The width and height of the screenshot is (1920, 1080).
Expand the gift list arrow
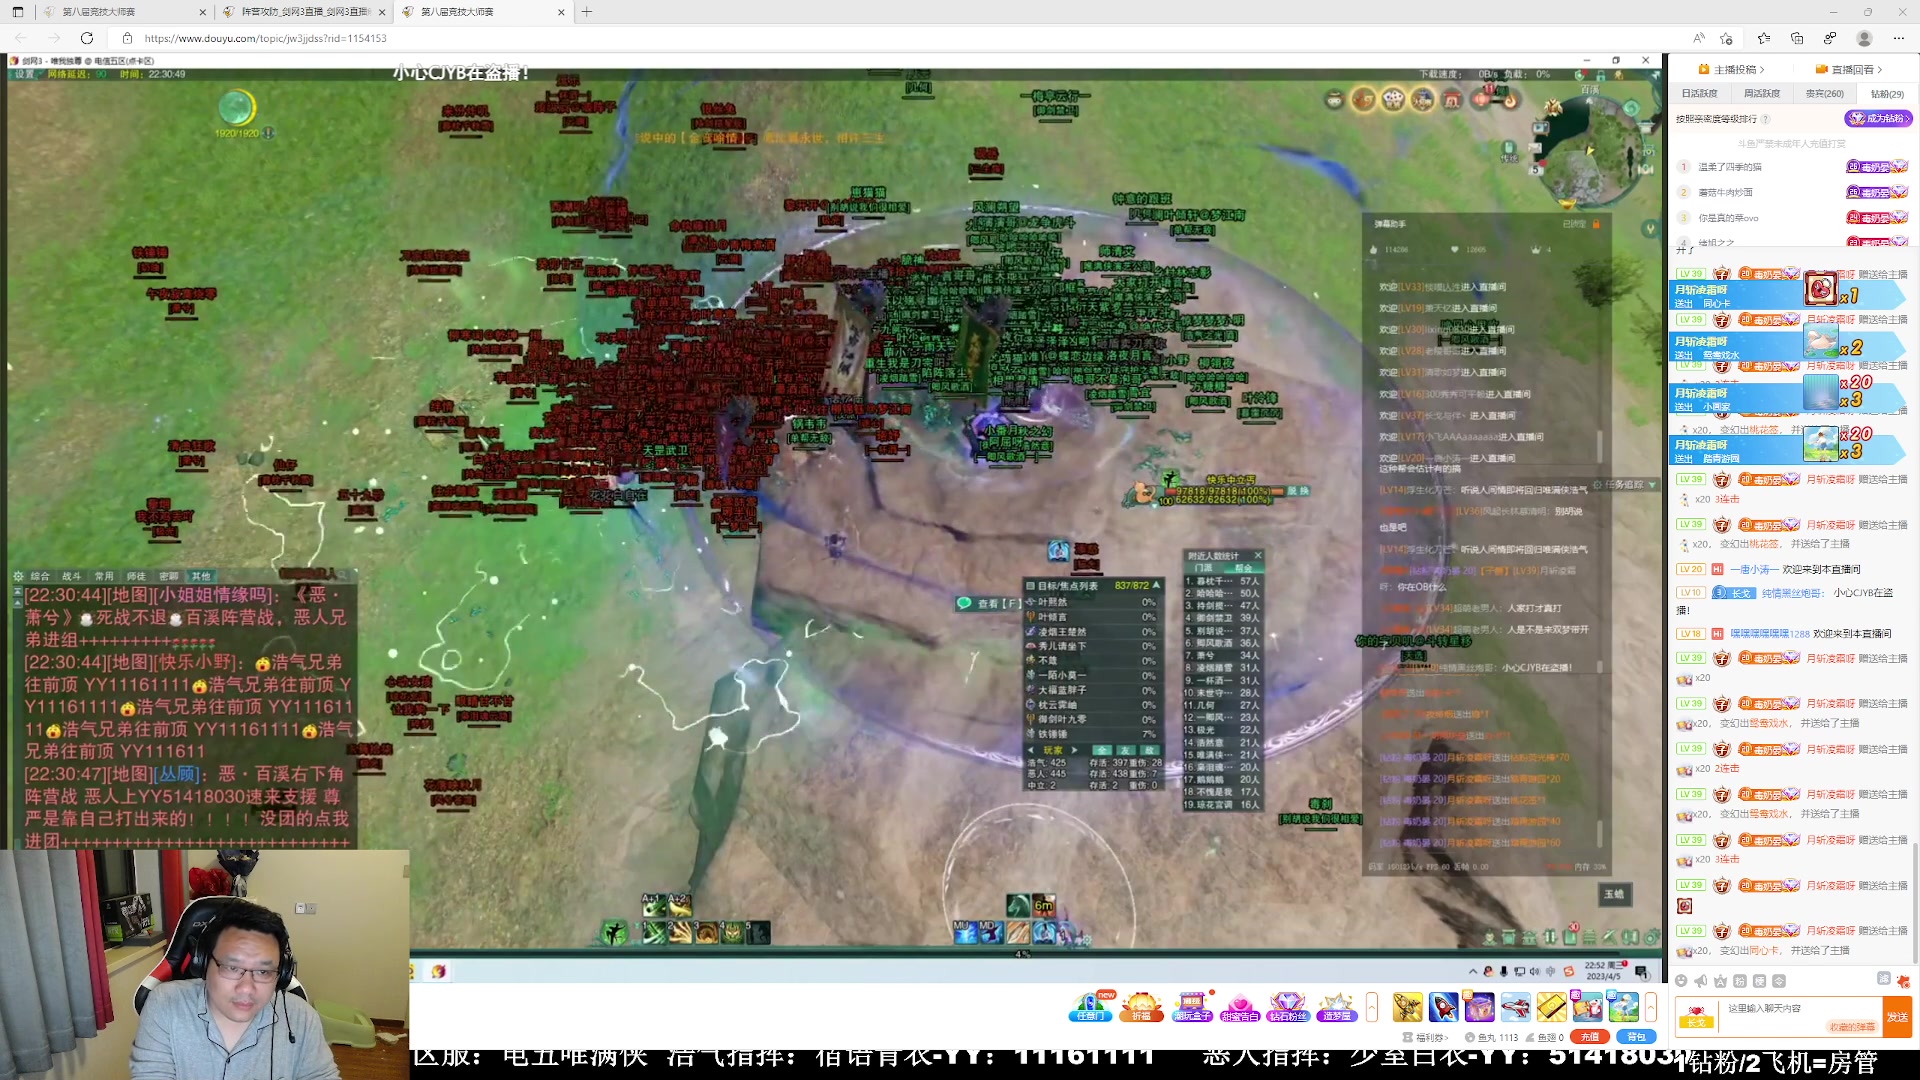(1651, 1007)
